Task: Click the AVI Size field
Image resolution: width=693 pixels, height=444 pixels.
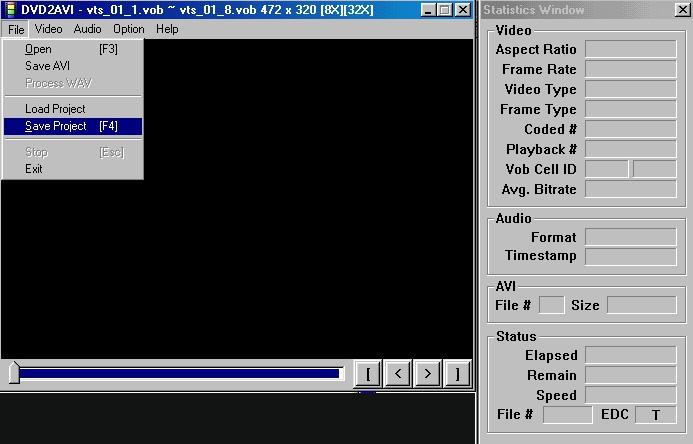Action: pos(642,305)
